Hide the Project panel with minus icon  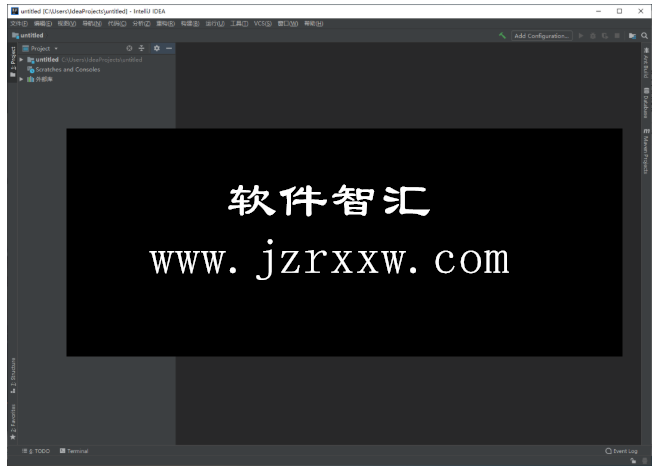click(x=169, y=48)
